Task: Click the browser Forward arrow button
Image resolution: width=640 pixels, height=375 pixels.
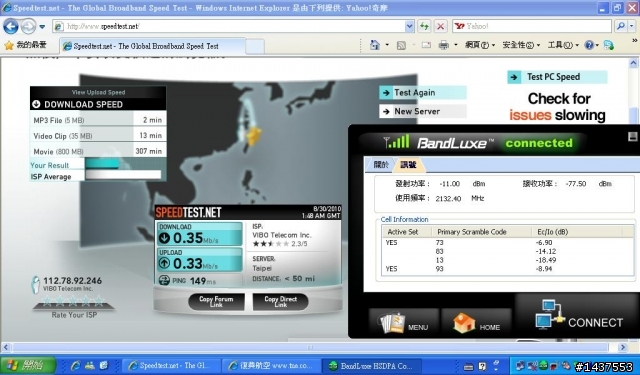Action: [x=28, y=27]
